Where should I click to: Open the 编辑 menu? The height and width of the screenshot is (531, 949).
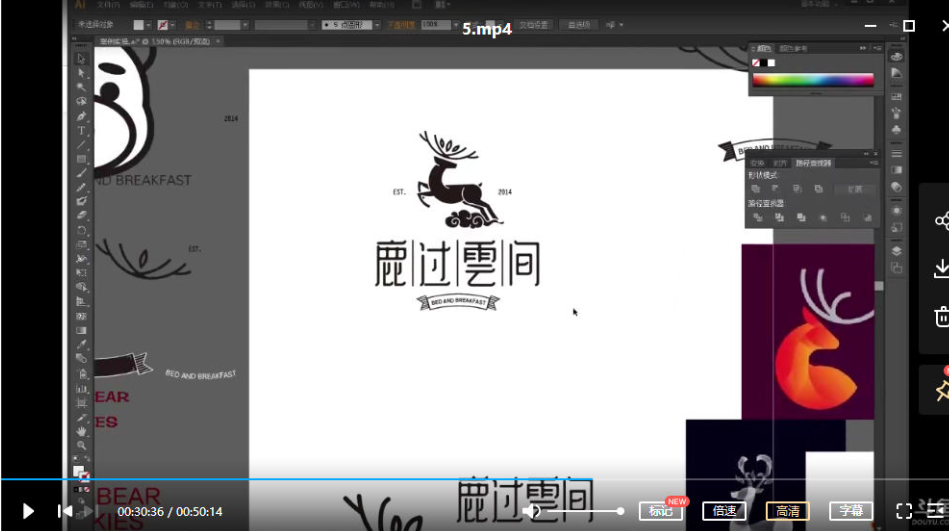click(140, 5)
